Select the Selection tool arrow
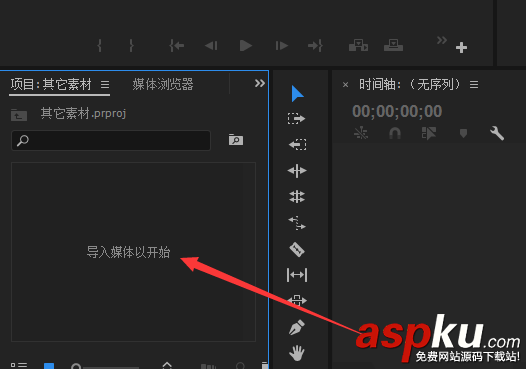Viewport: 526px width, 369px height. coord(297,94)
